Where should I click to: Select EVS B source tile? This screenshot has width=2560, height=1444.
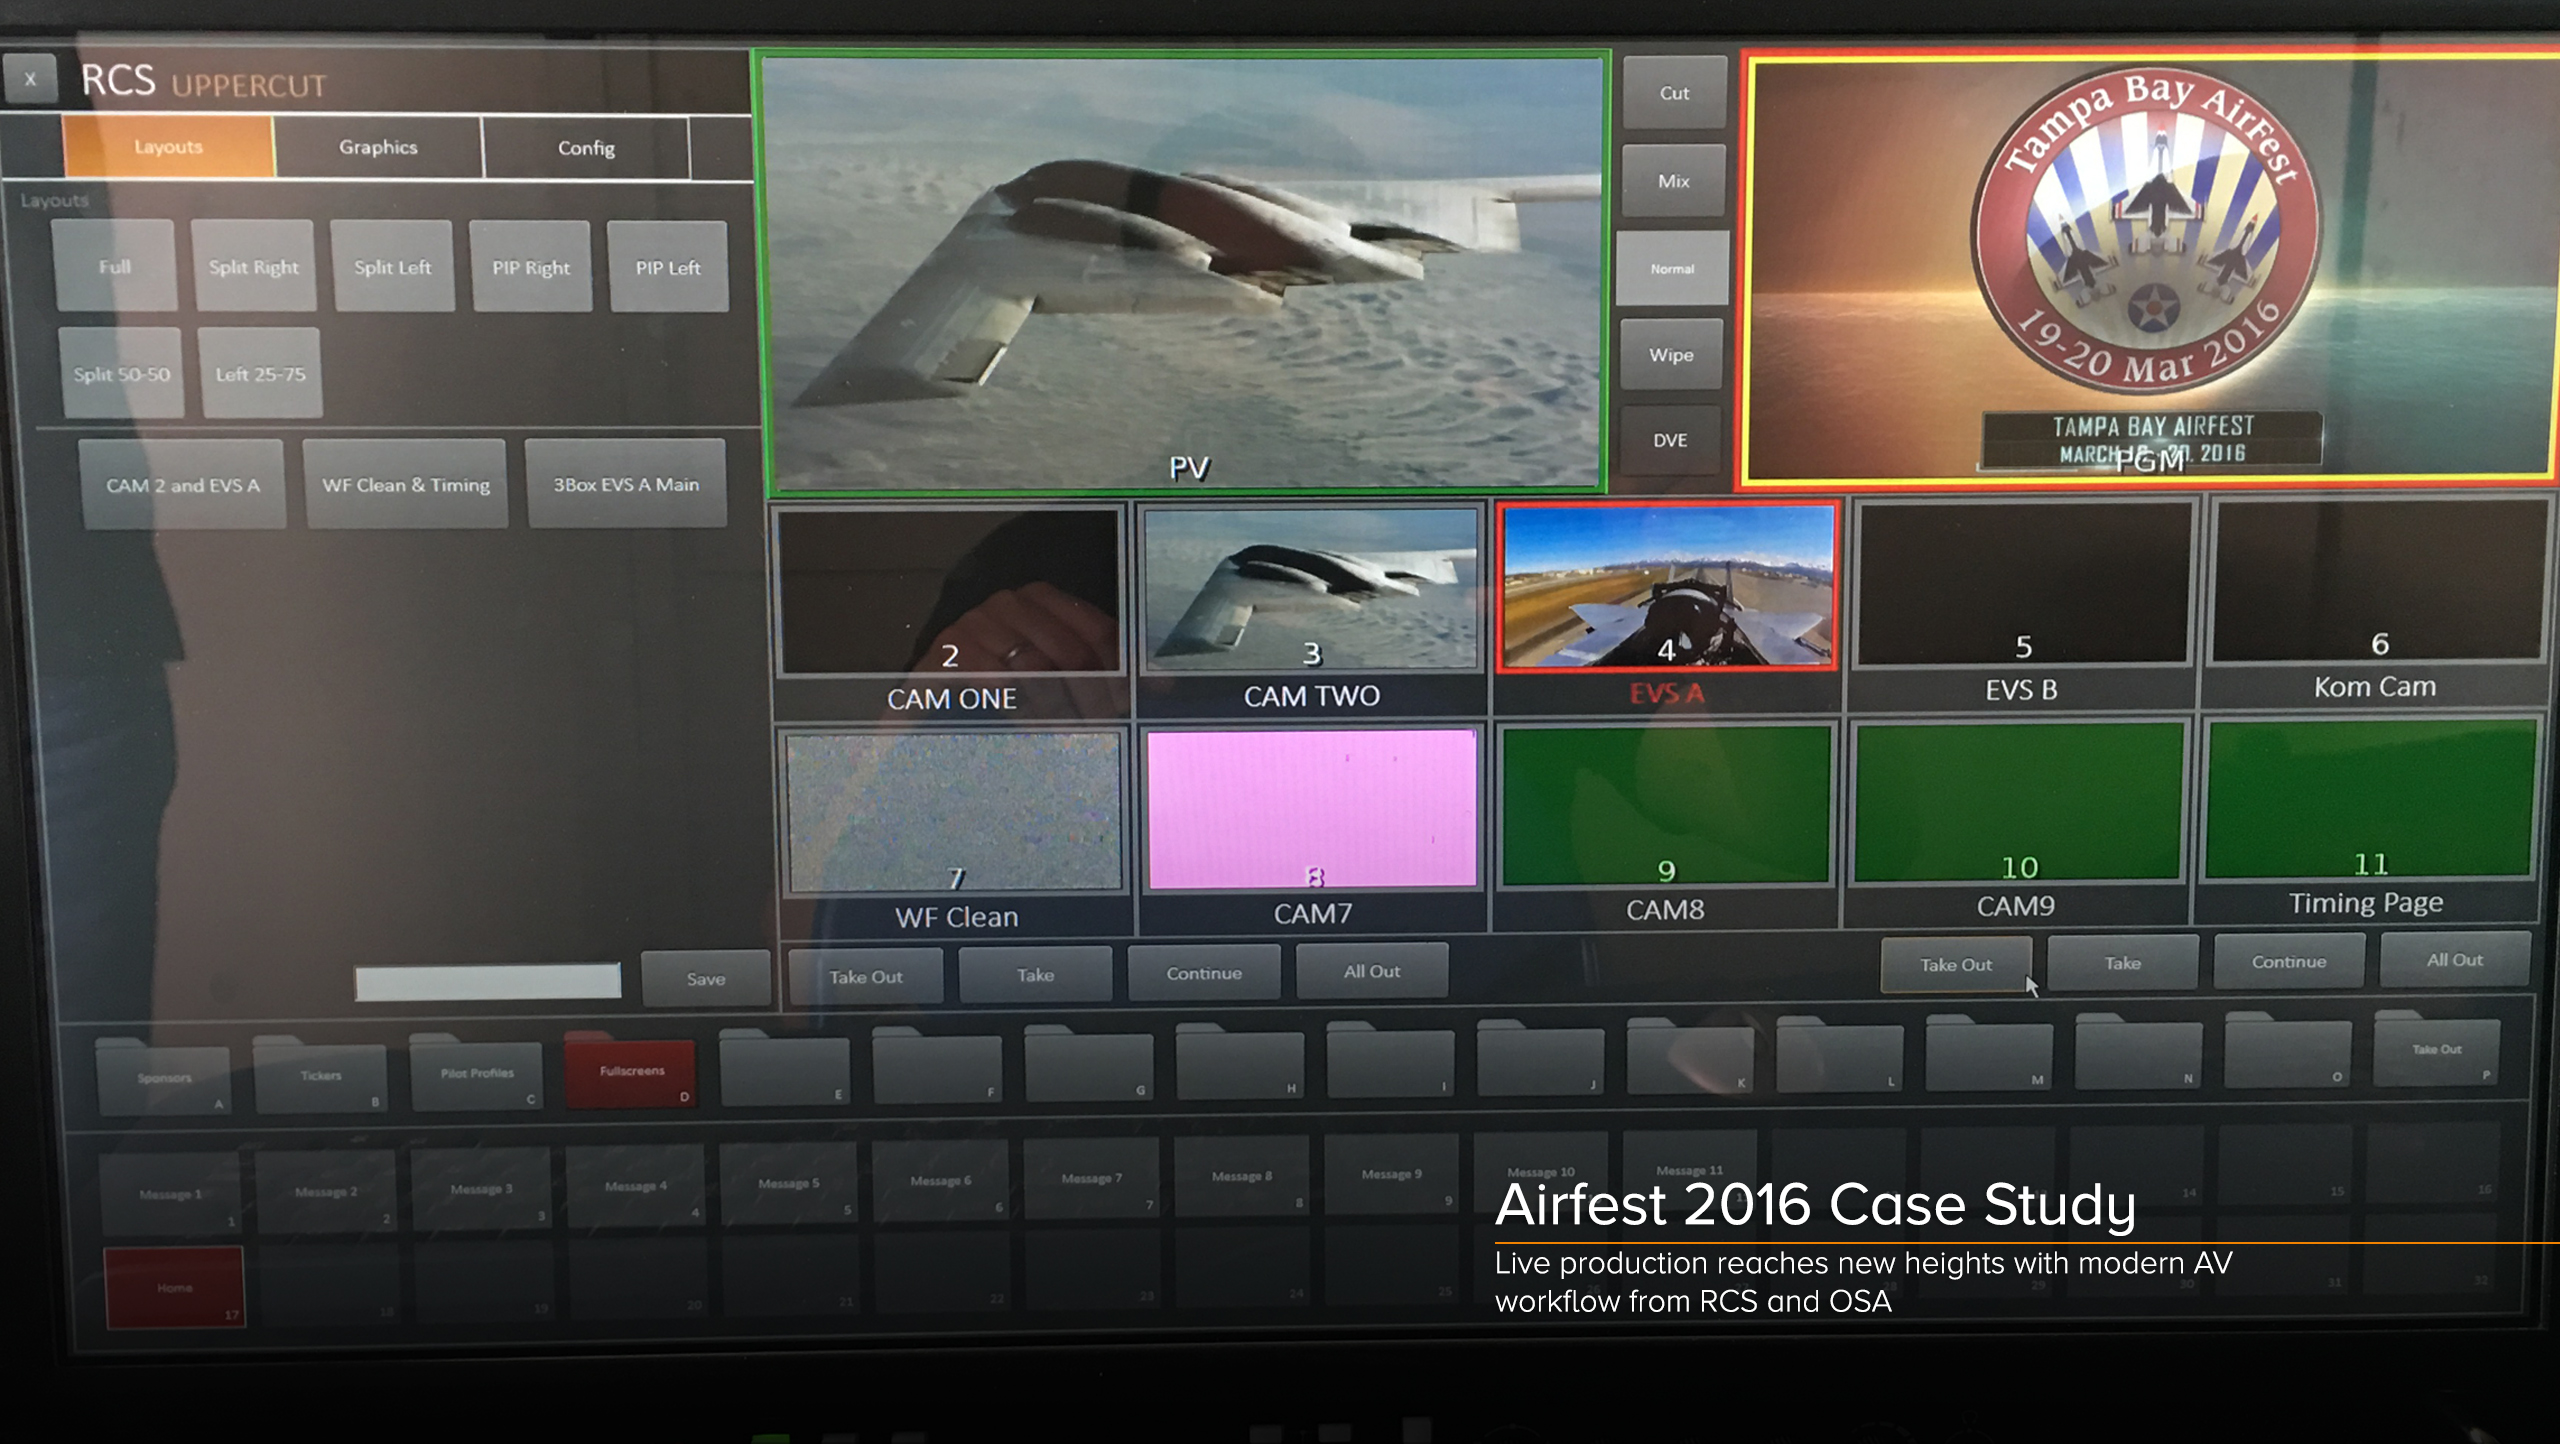[2022, 603]
